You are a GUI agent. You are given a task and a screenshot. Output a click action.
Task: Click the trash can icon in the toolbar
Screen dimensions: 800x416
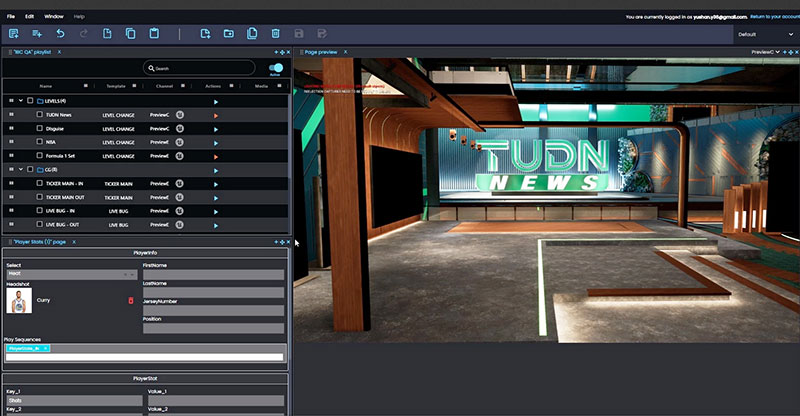274,34
